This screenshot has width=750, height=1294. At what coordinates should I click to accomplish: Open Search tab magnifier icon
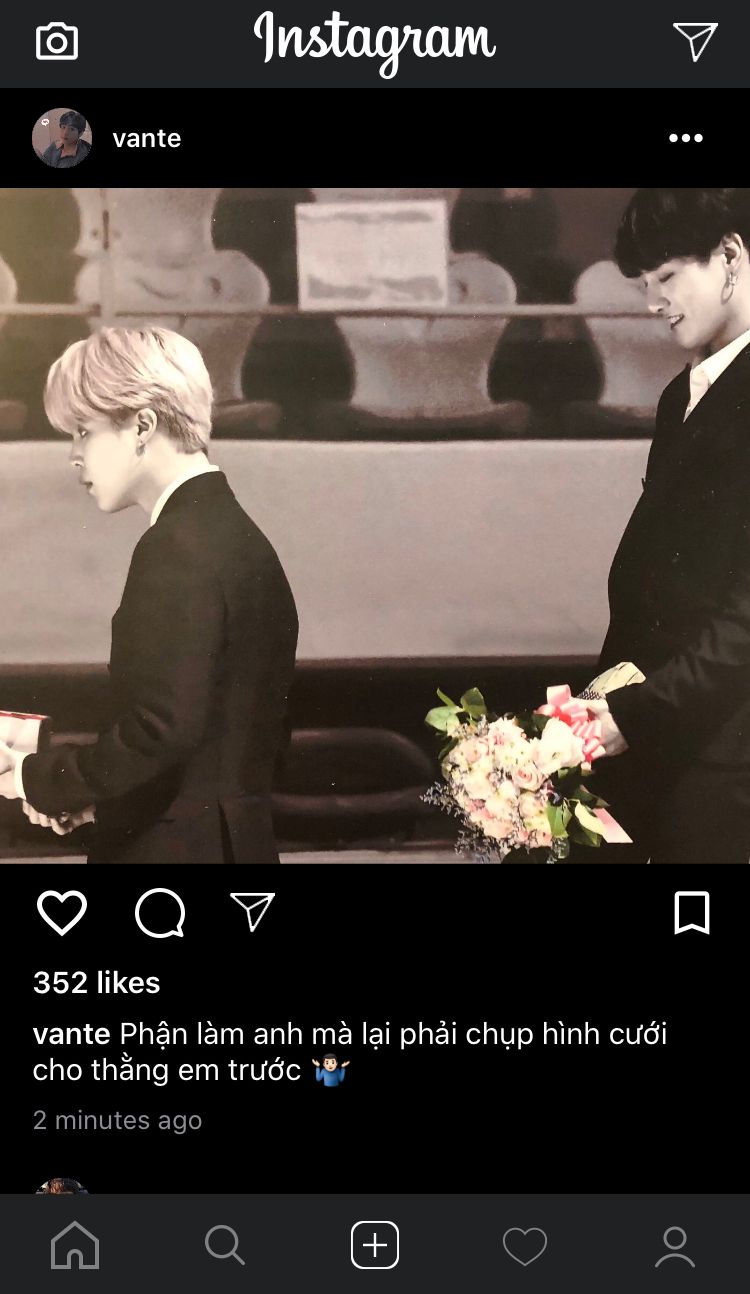click(224, 1245)
